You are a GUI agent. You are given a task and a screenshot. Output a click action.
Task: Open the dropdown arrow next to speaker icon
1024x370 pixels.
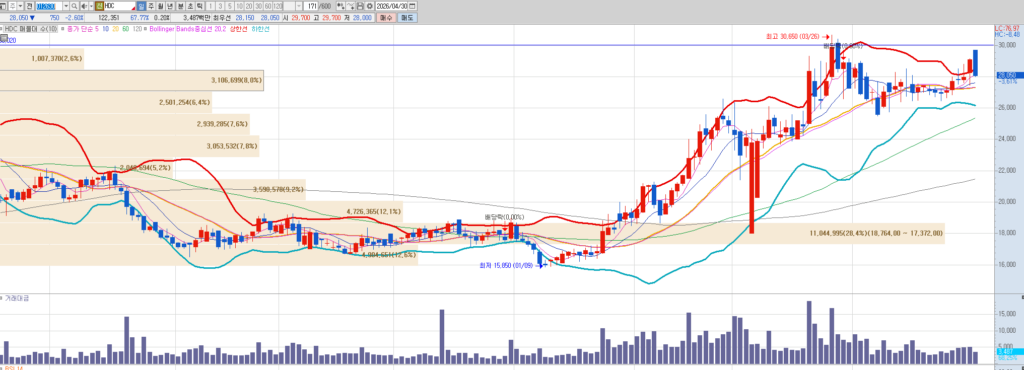(91, 6)
